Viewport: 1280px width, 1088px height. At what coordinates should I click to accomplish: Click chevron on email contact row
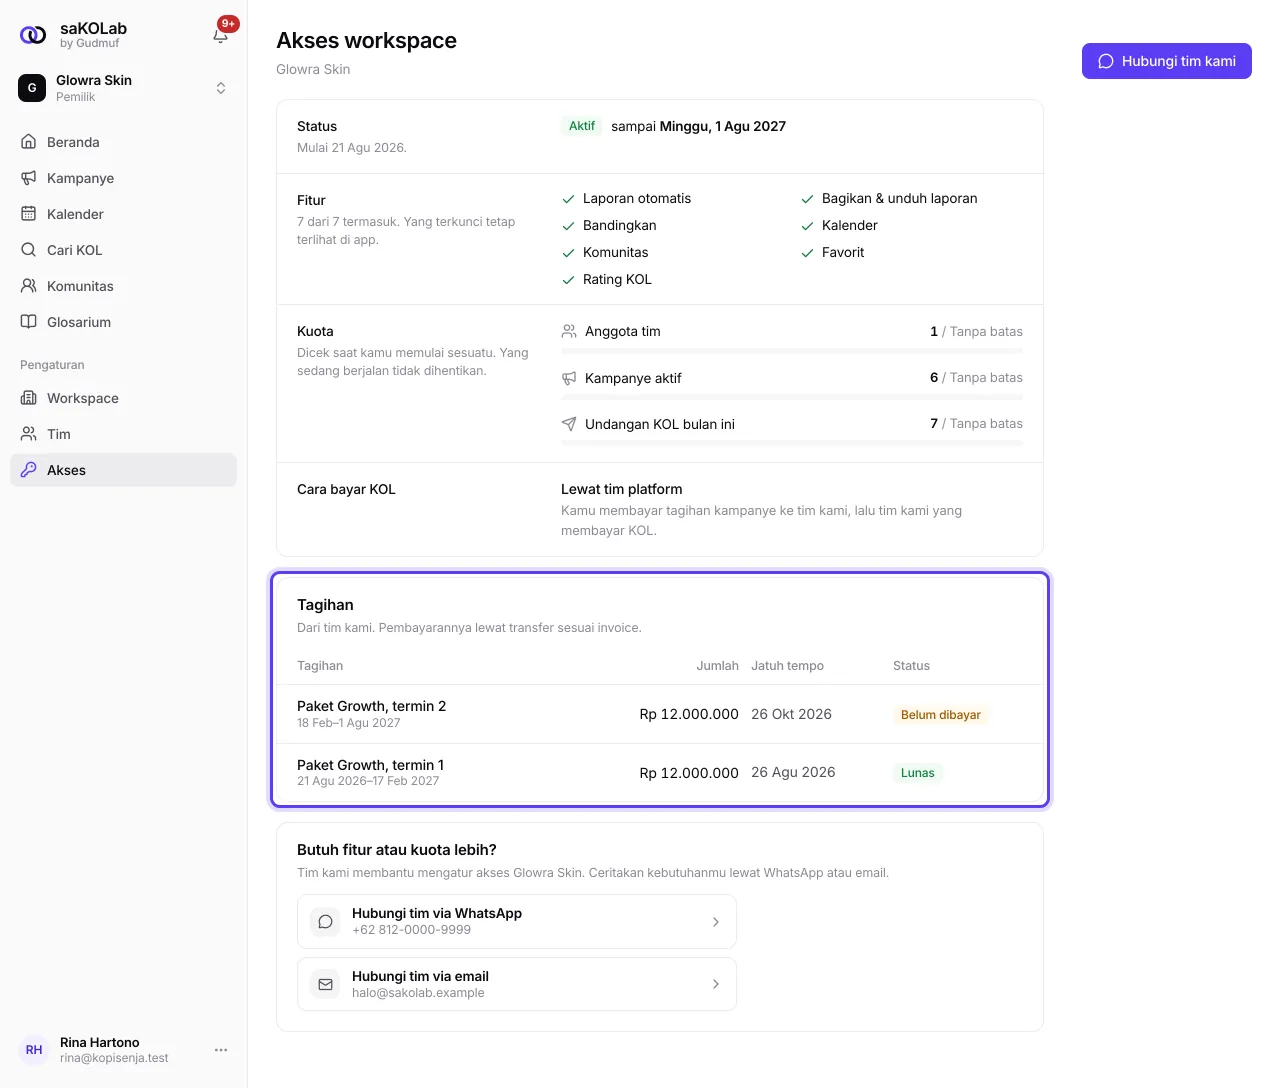(x=716, y=985)
